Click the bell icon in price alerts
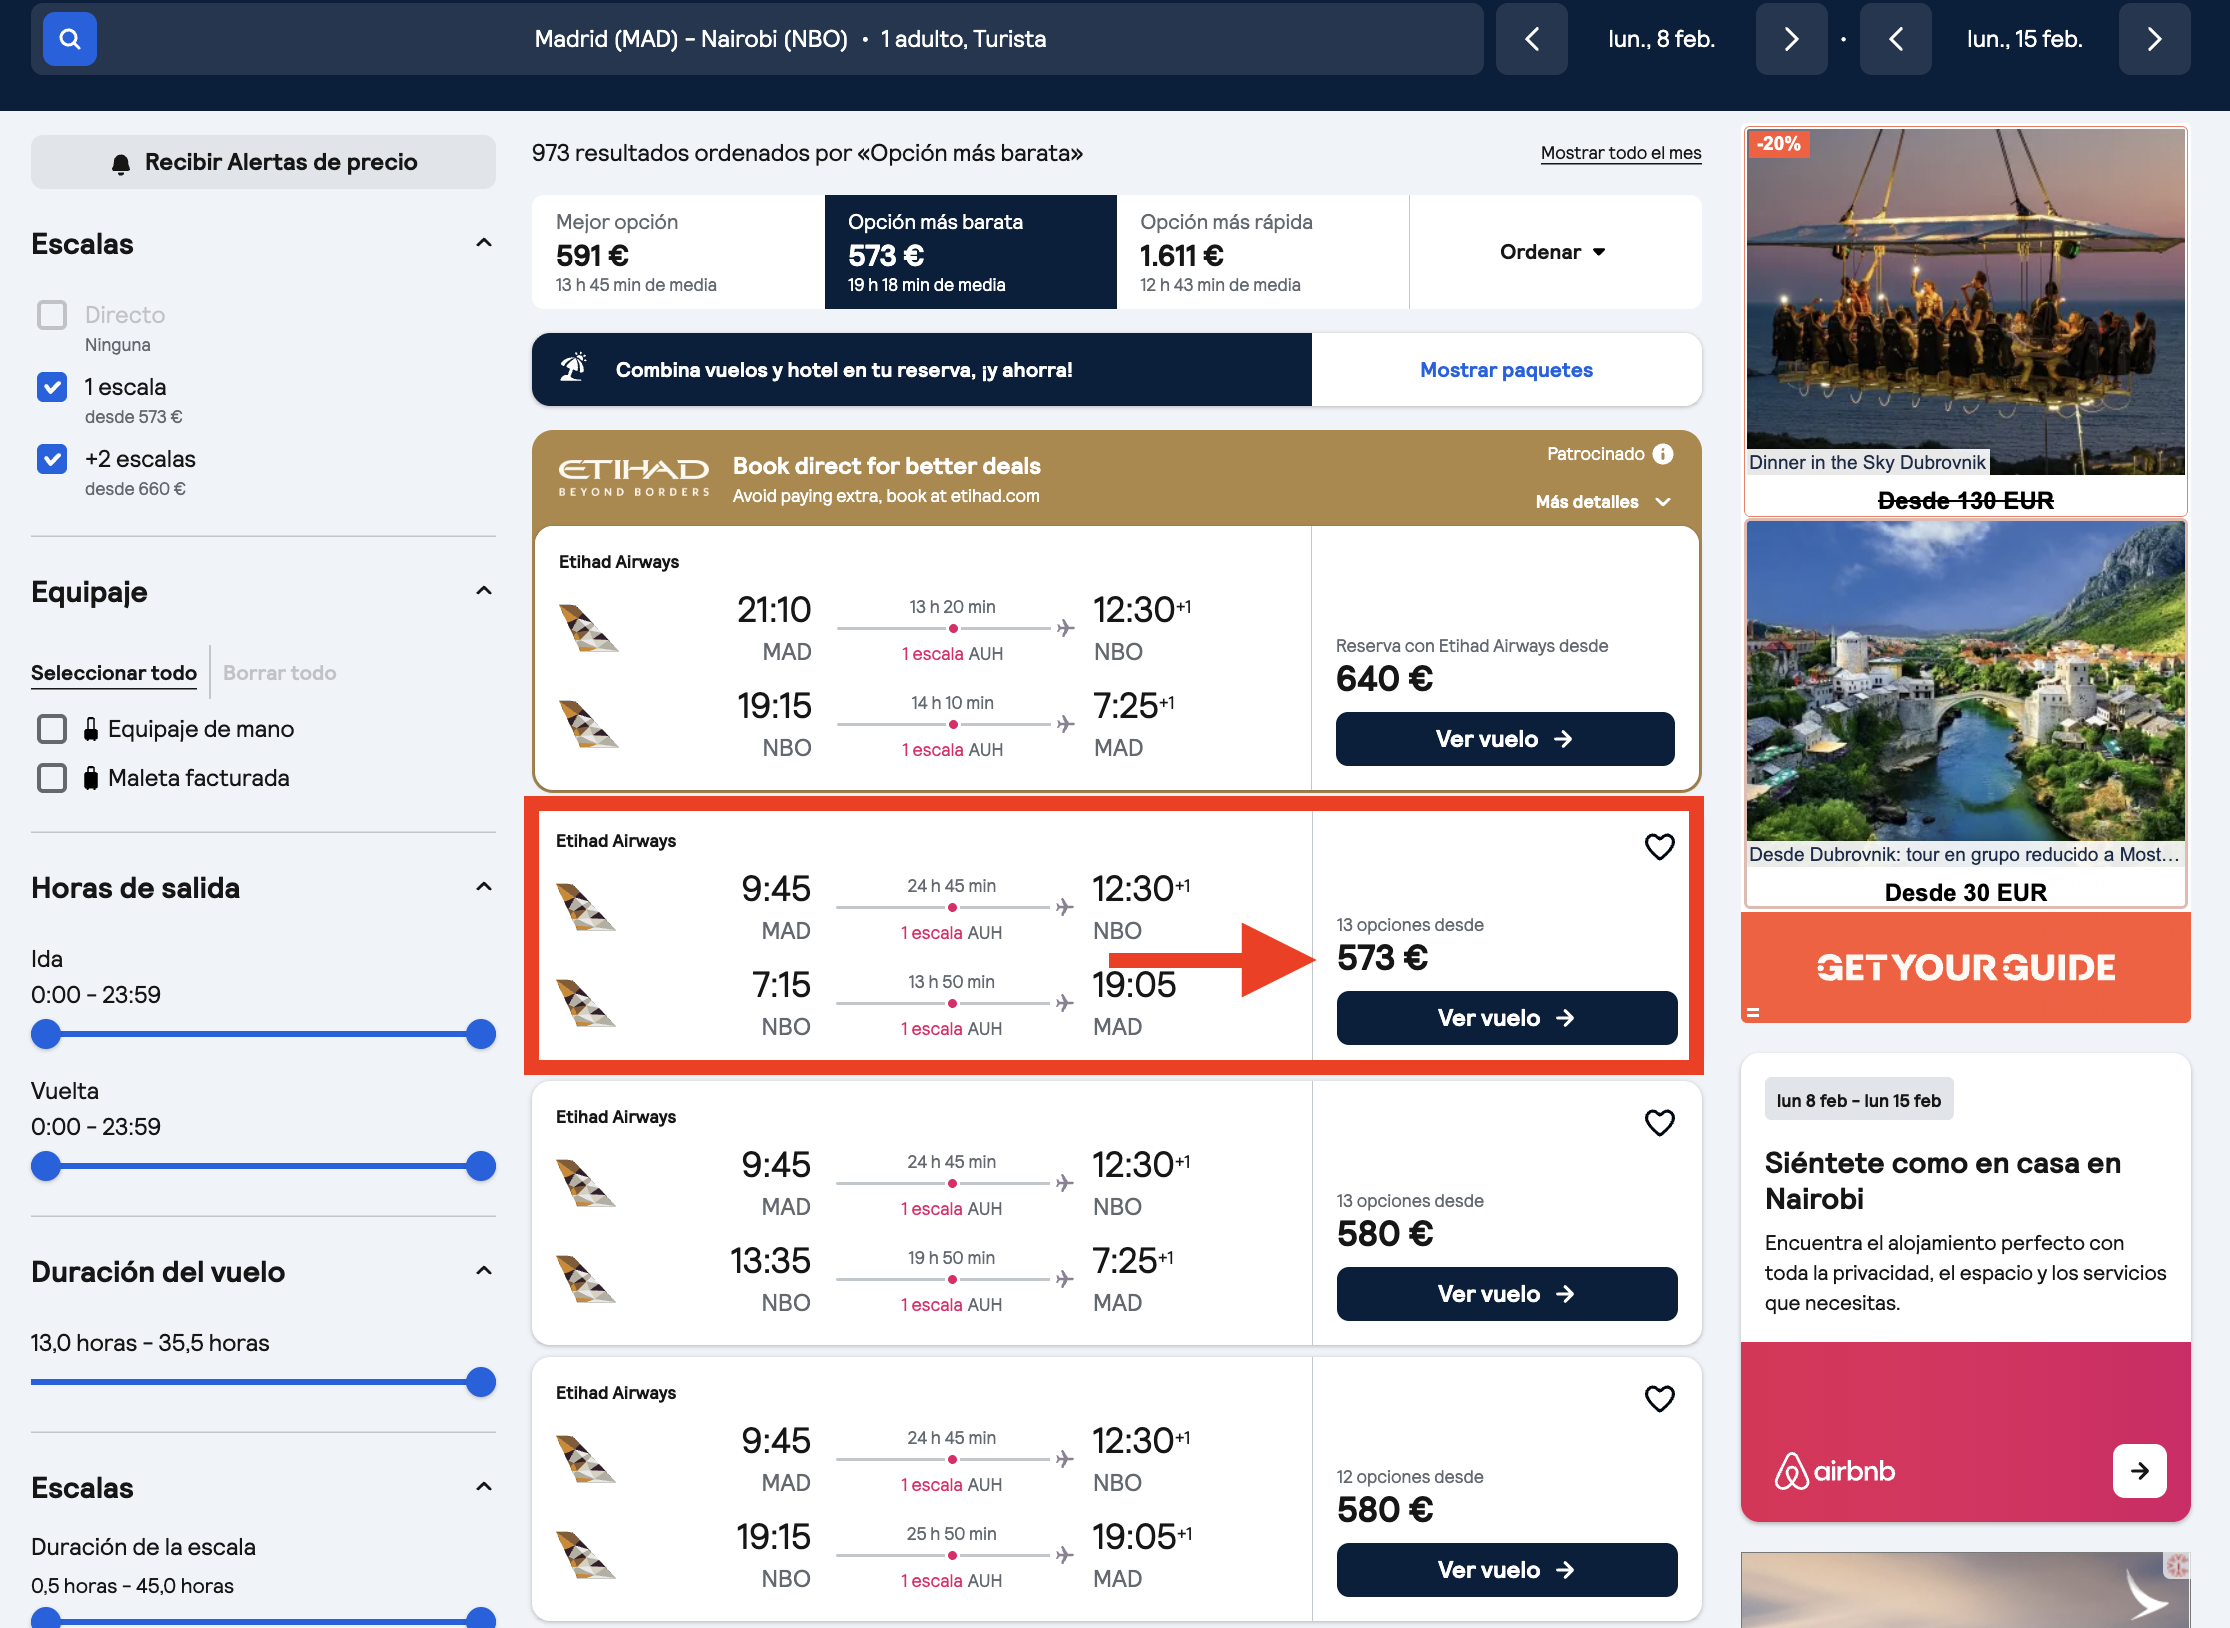The image size is (2230, 1628). pos(121,163)
